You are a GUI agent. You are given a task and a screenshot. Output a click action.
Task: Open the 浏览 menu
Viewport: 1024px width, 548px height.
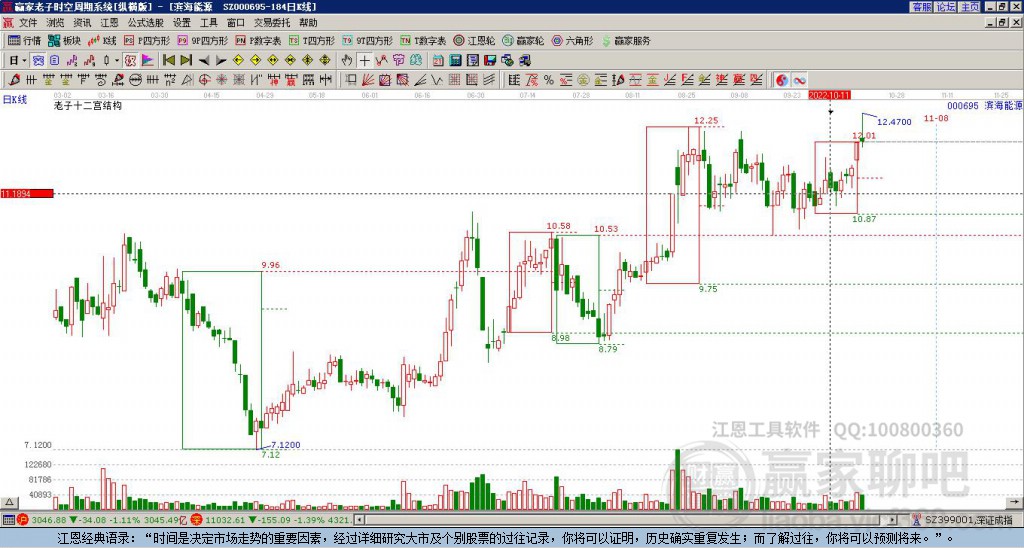click(x=56, y=23)
